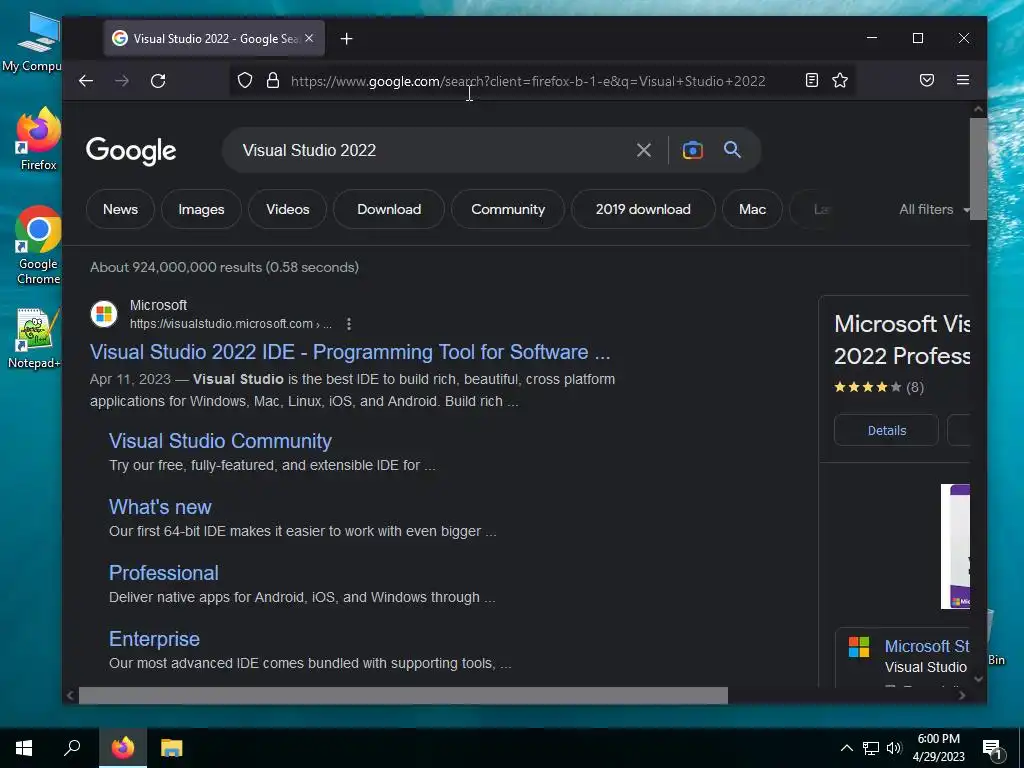This screenshot has height=768, width=1024.
Task: Go back using the browser back arrow
Action: 86,81
